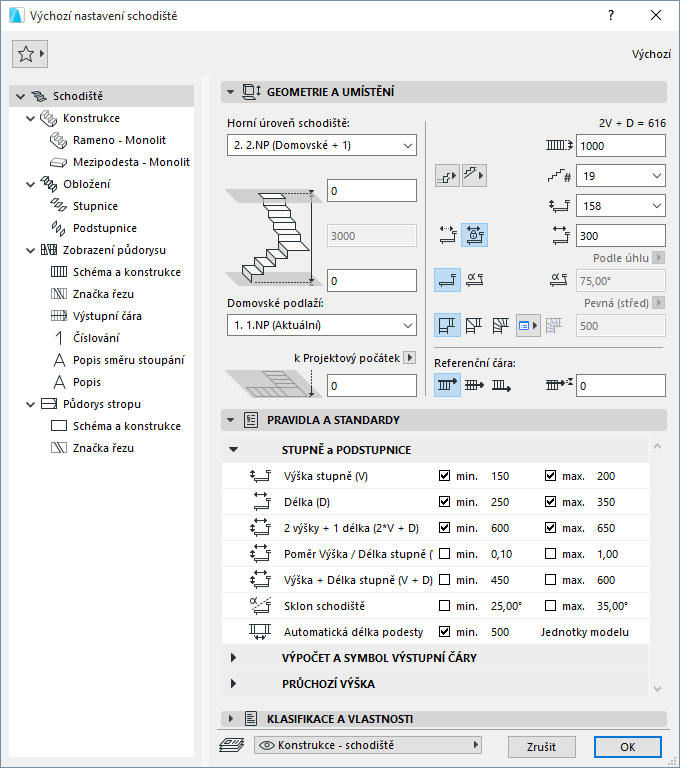
Task: Click the Klasifikace a vlastnosti panel icon
Action: [251, 719]
